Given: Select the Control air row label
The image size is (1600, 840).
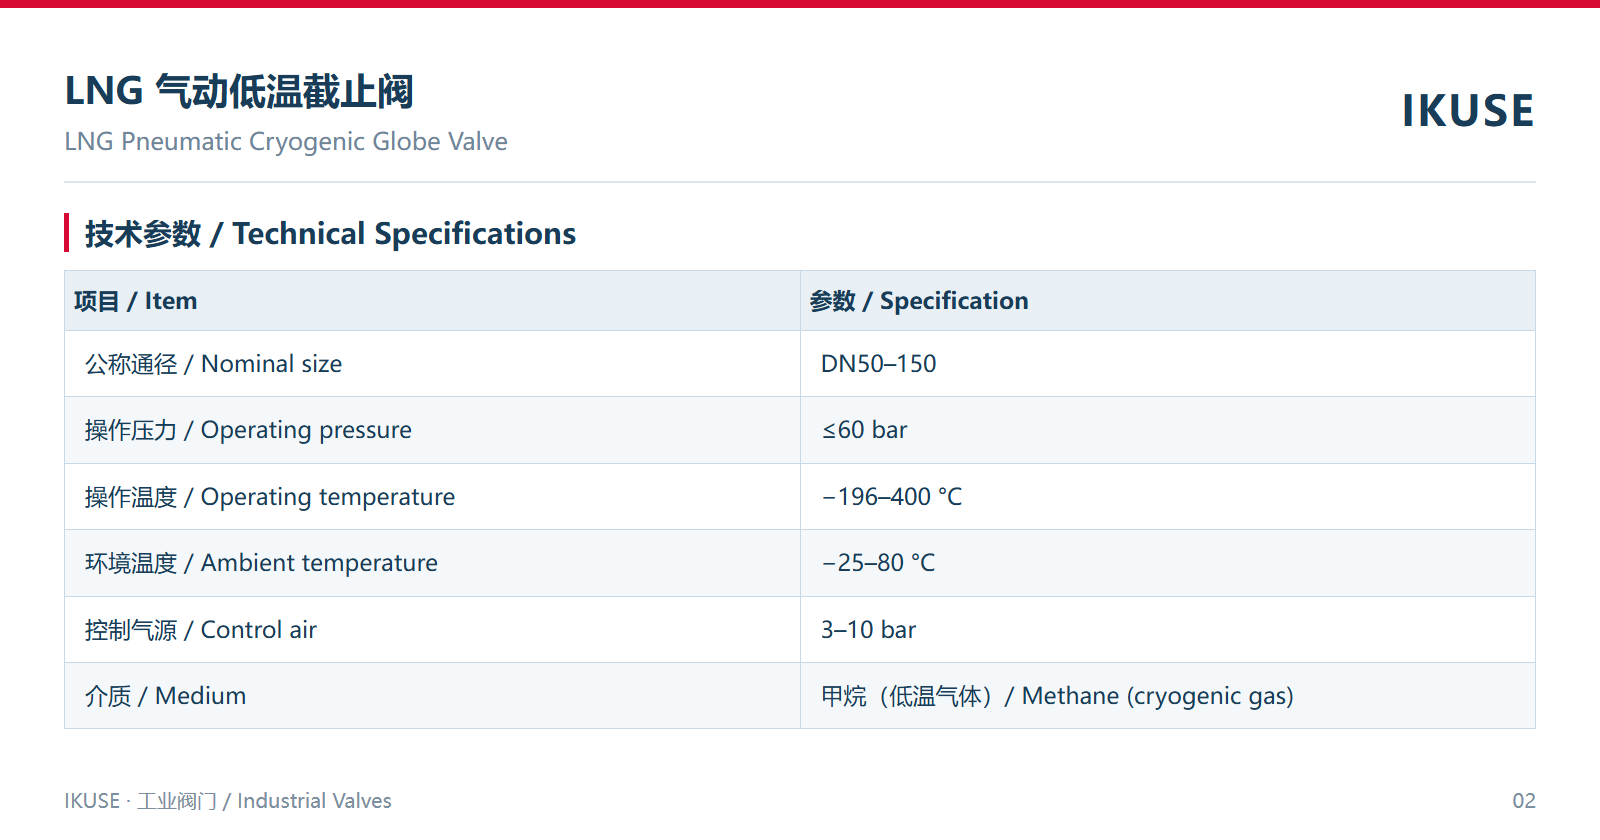Looking at the screenshot, I should (x=201, y=630).
